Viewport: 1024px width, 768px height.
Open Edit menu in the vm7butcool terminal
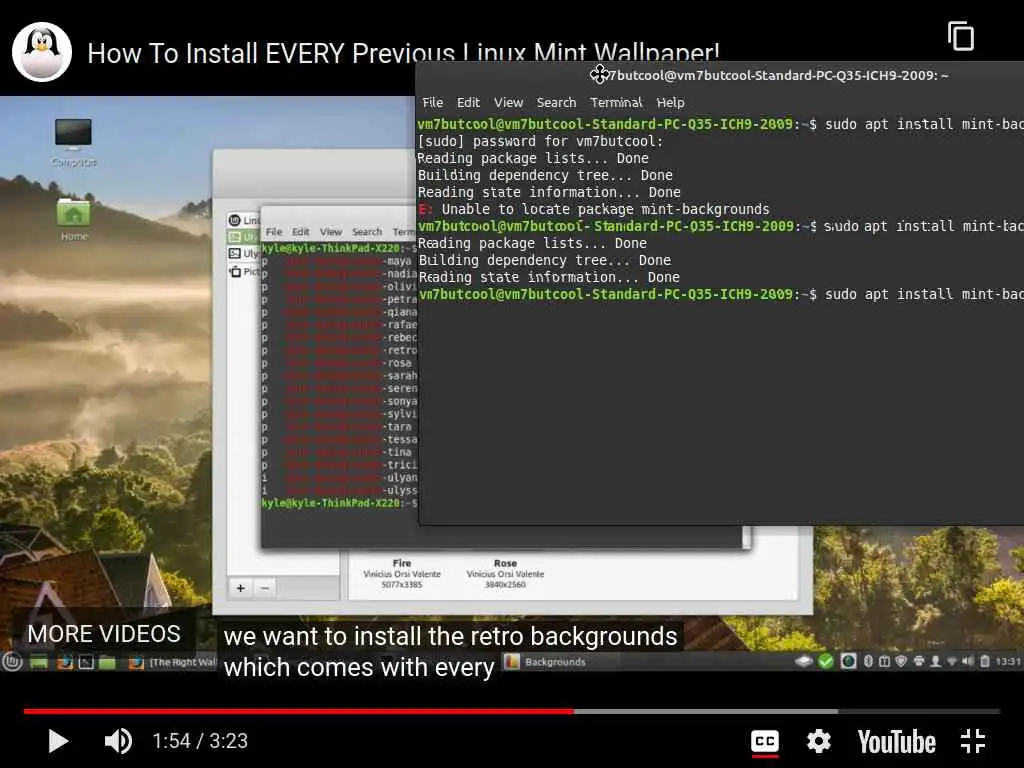point(468,103)
